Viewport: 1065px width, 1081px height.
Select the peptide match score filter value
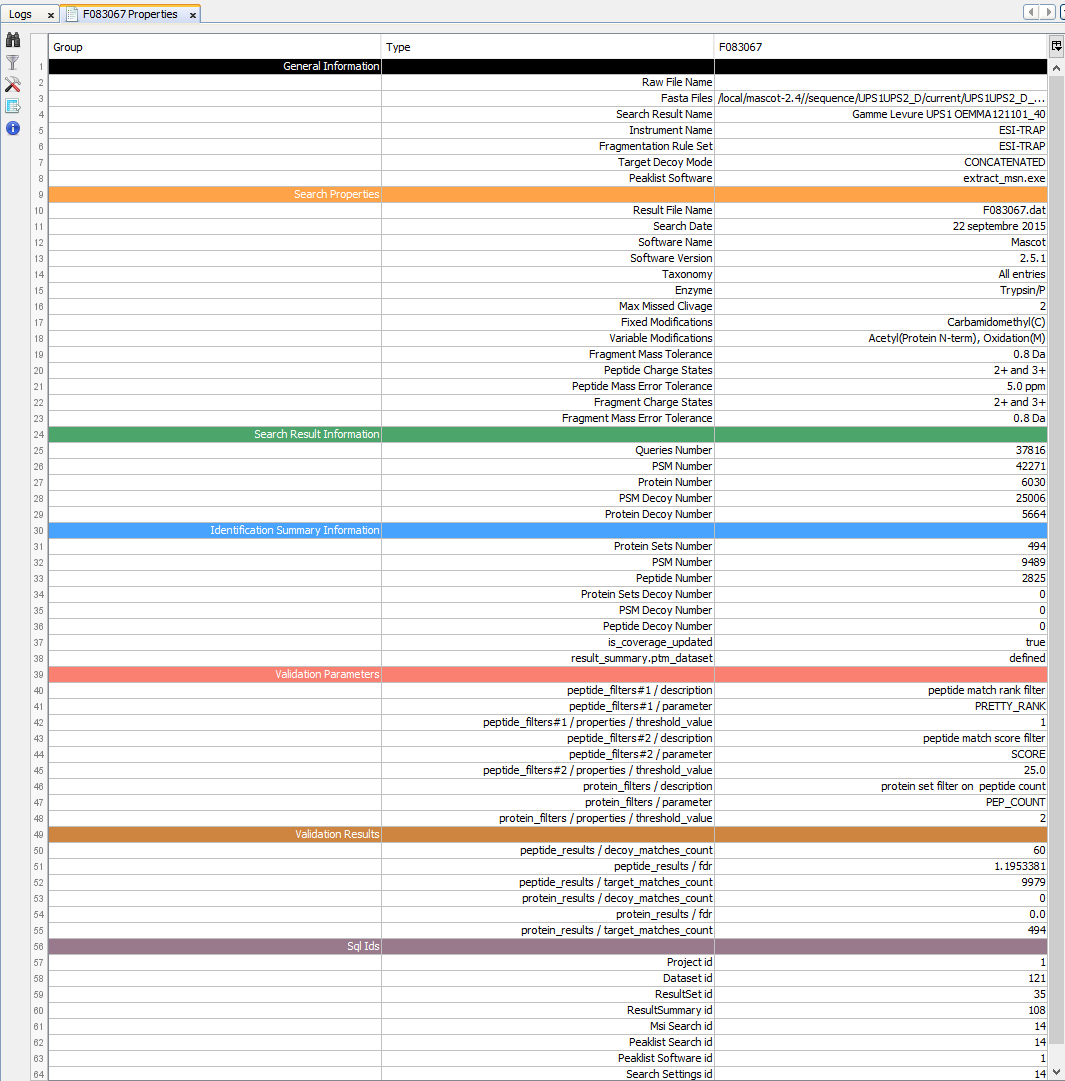pyautogui.click(x=881, y=738)
